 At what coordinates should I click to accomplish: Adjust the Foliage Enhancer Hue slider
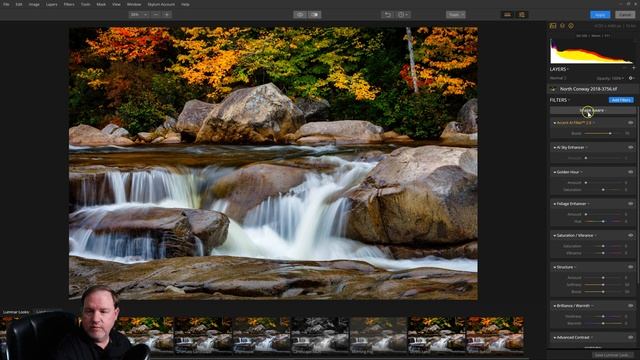[x=604, y=221]
